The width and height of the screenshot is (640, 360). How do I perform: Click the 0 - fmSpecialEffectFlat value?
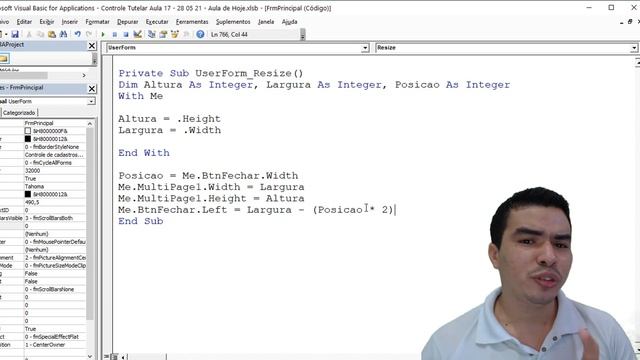click(x=55, y=337)
